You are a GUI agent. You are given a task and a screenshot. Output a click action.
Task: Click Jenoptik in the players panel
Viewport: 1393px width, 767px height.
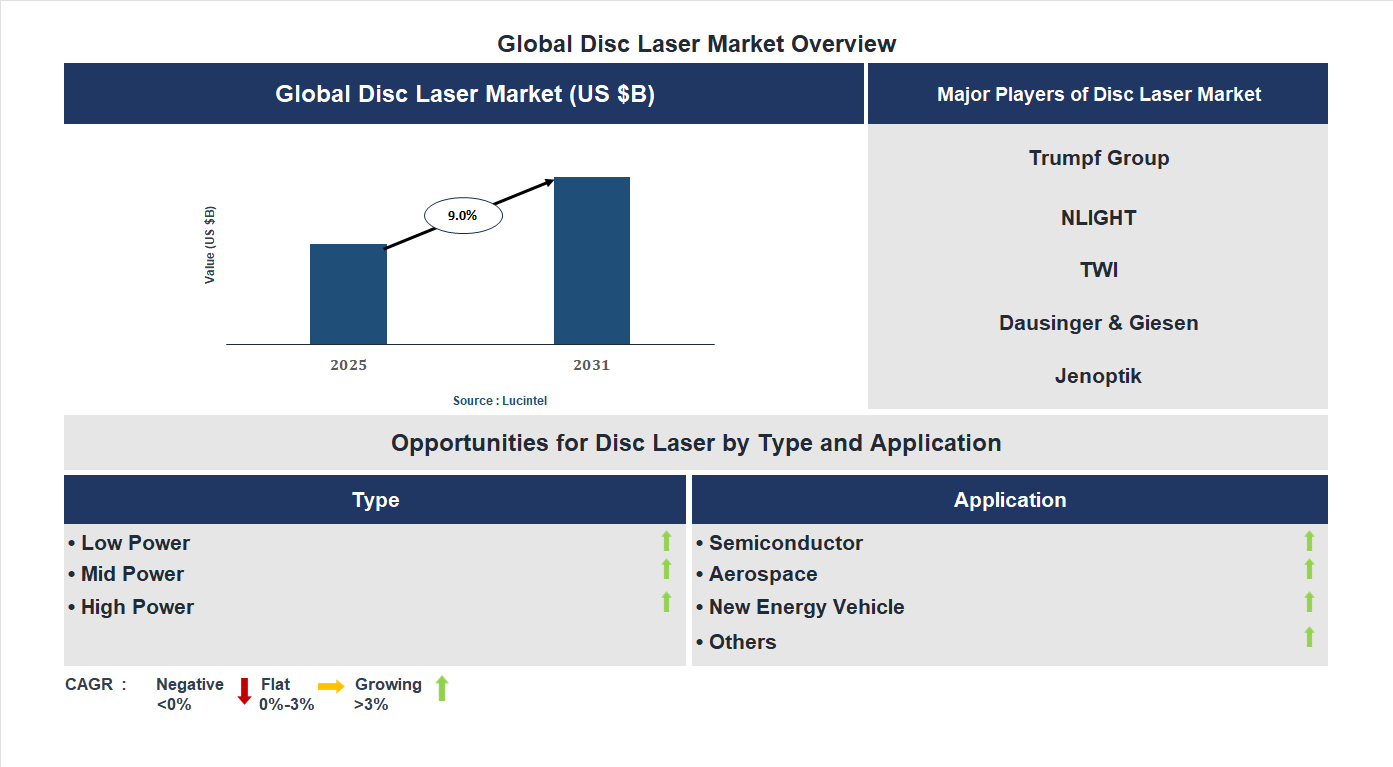pyautogui.click(x=1098, y=375)
